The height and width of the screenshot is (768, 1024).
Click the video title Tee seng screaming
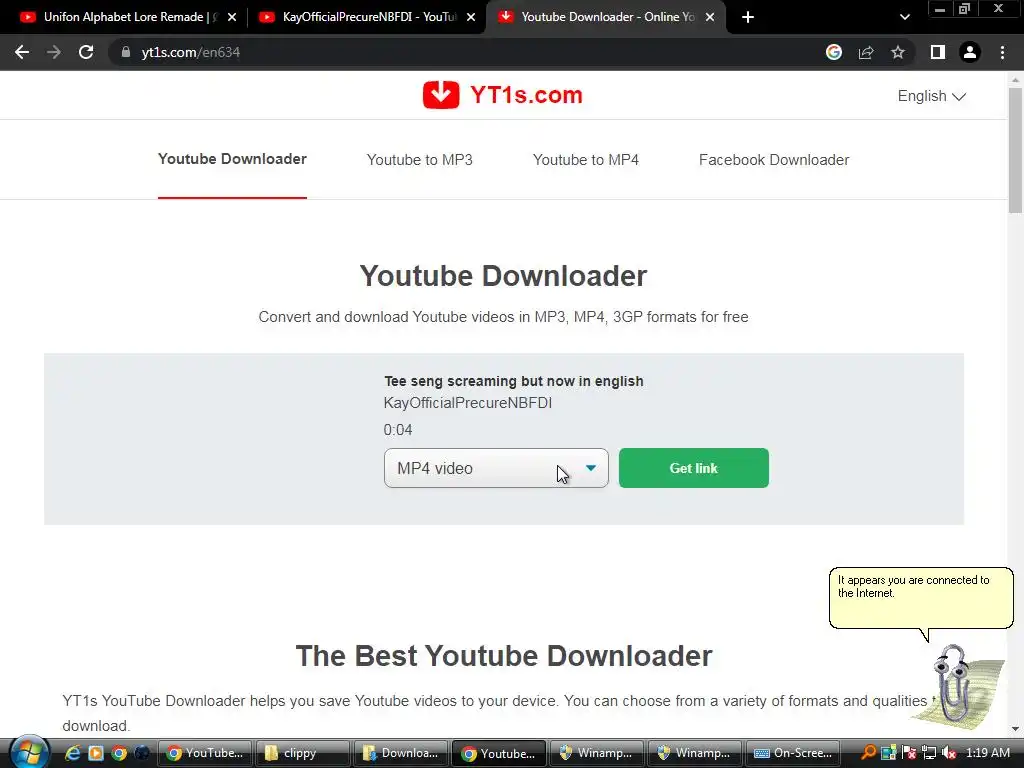tap(513, 381)
